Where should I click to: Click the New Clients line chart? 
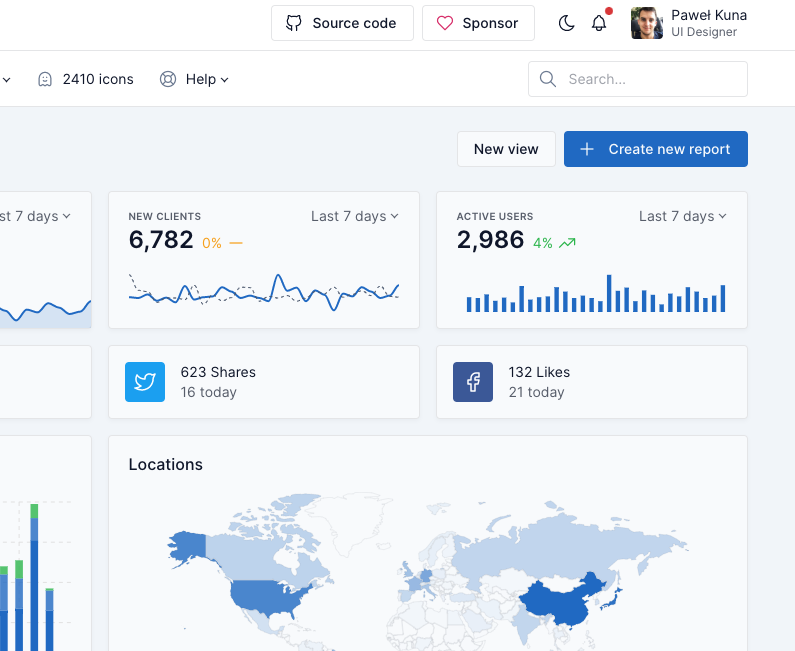[x=264, y=293]
